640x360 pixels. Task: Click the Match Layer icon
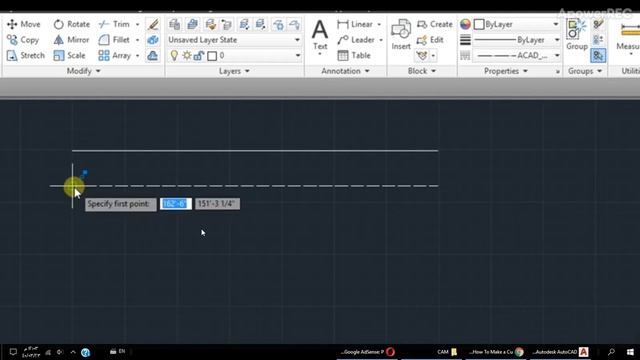(x=210, y=24)
